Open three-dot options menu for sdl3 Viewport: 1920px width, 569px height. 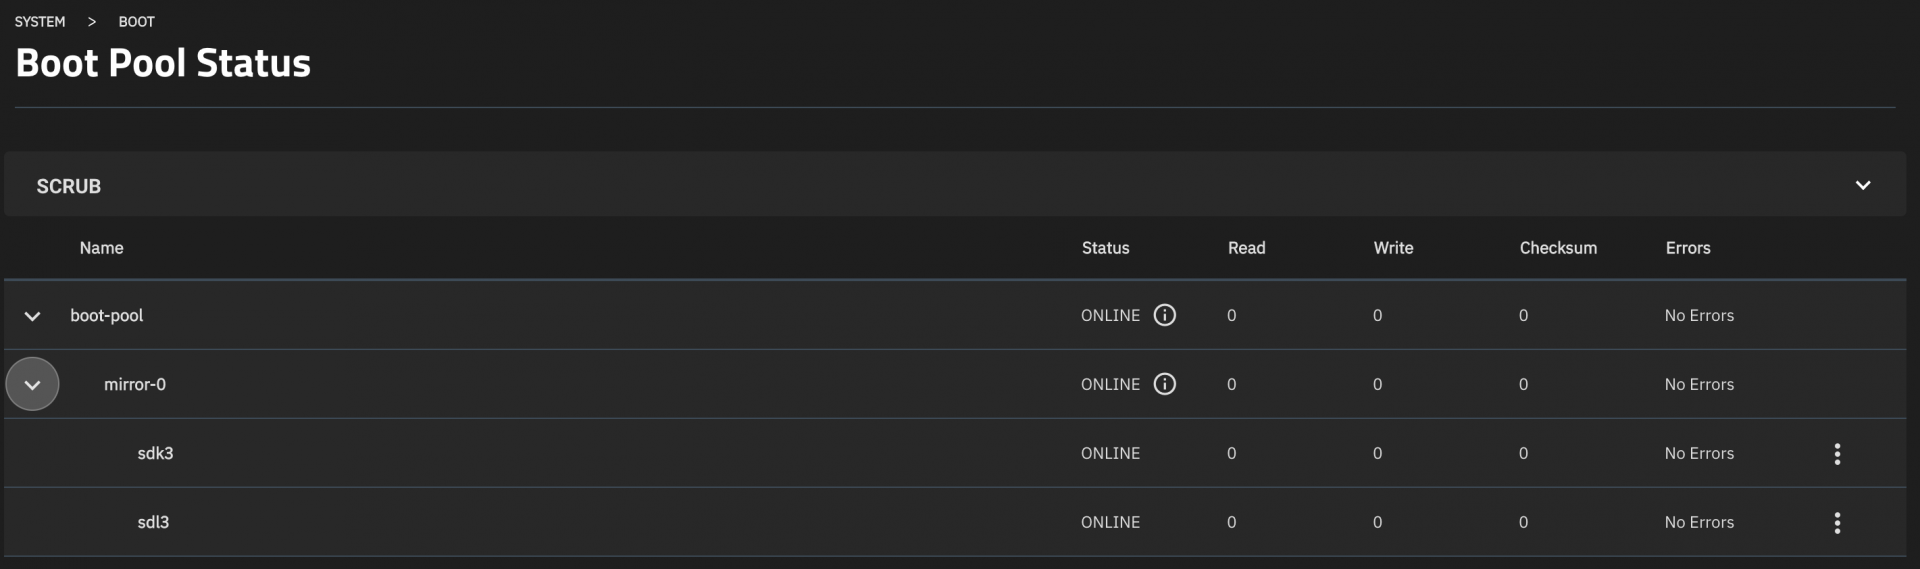coord(1837,523)
